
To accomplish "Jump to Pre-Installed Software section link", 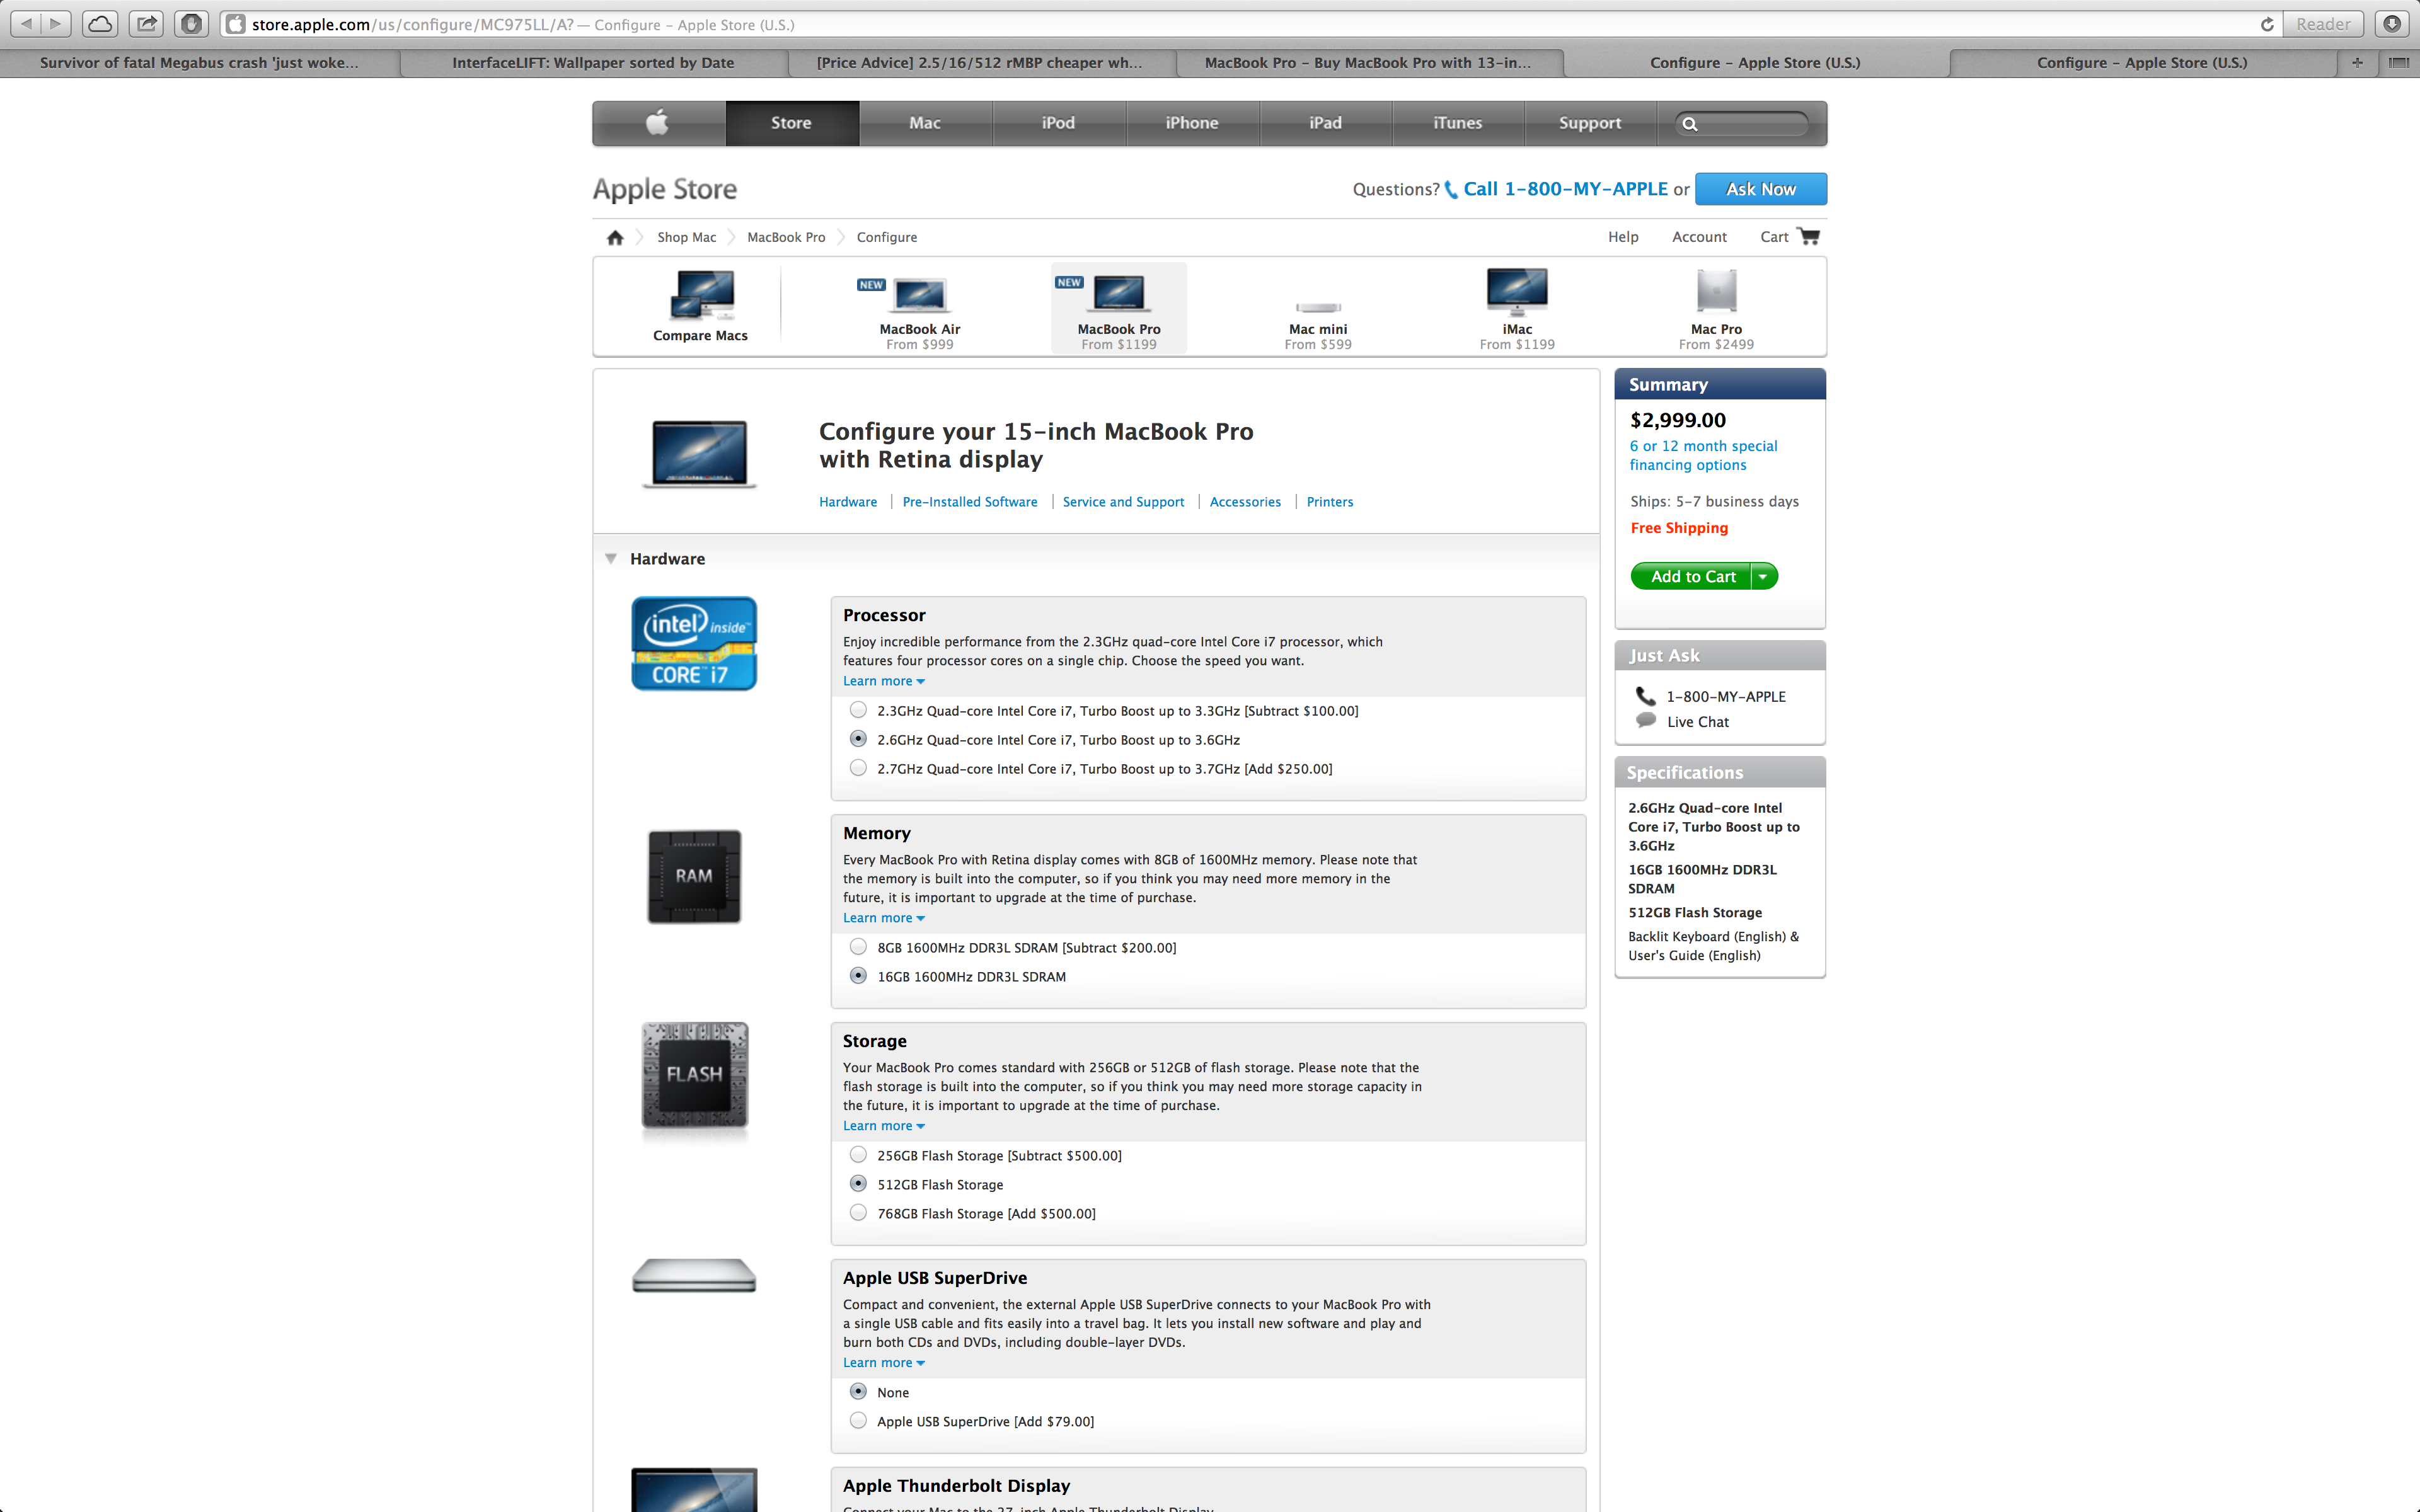I will [970, 502].
